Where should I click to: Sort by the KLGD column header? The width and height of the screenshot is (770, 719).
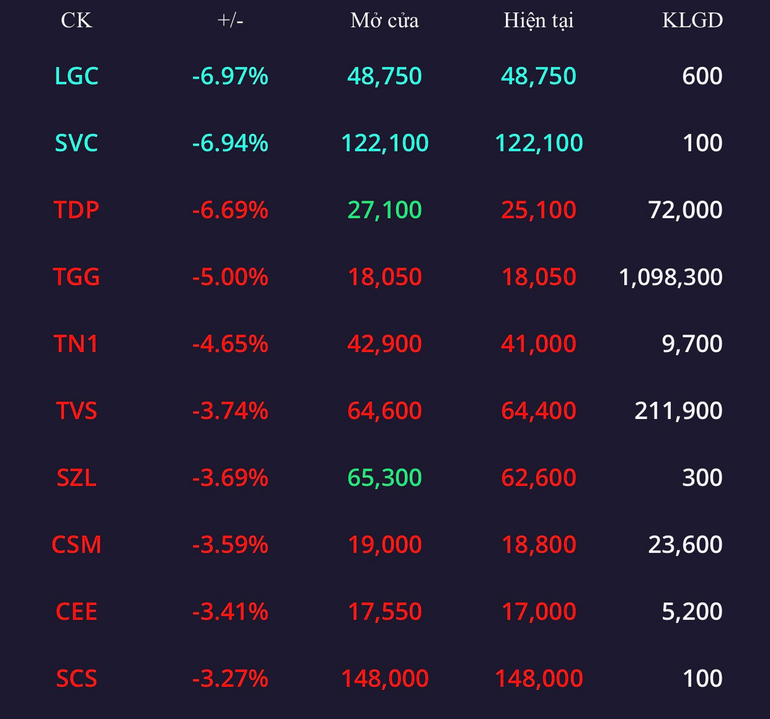(x=692, y=21)
